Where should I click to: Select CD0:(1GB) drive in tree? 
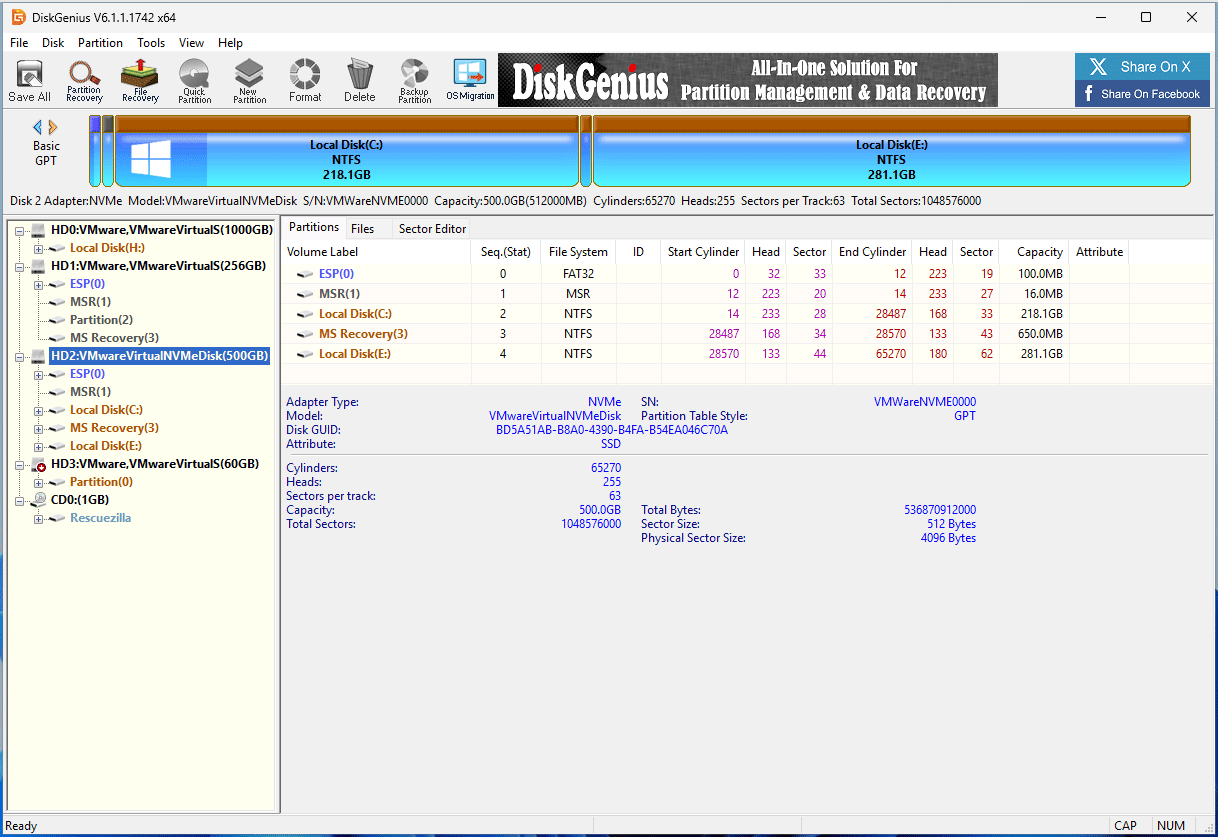(x=80, y=500)
